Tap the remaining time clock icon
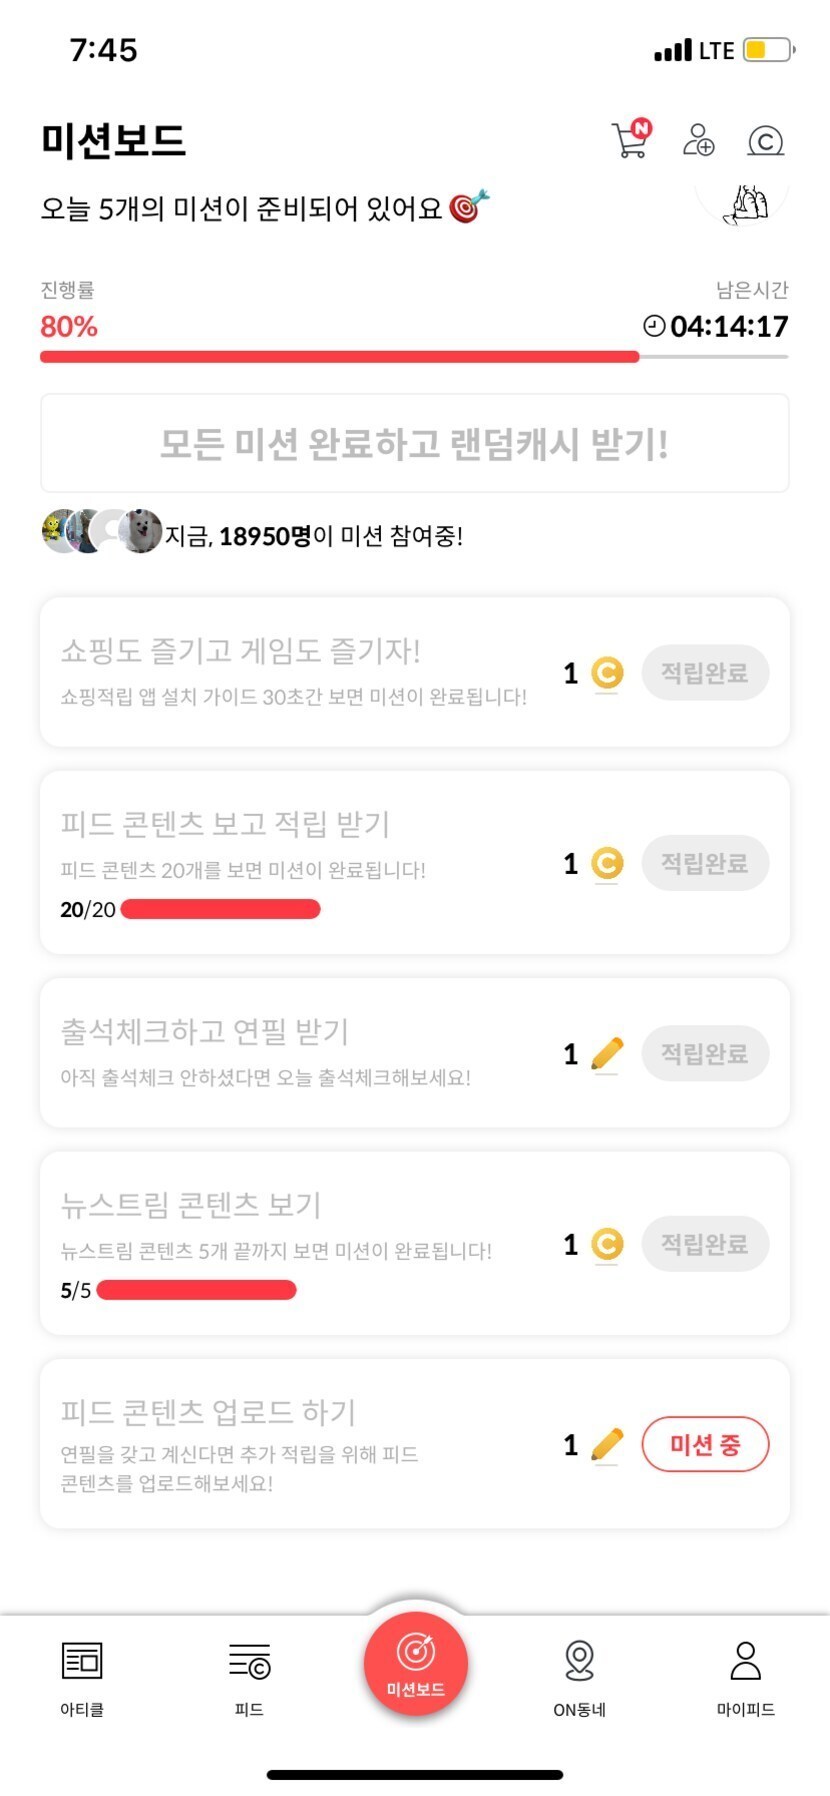 tap(654, 326)
